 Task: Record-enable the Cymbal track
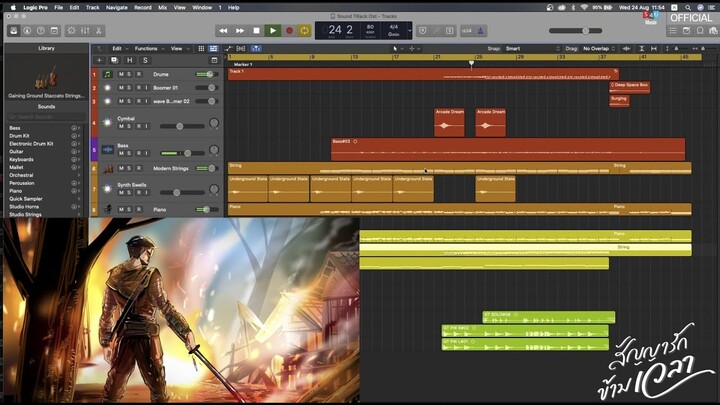139,126
